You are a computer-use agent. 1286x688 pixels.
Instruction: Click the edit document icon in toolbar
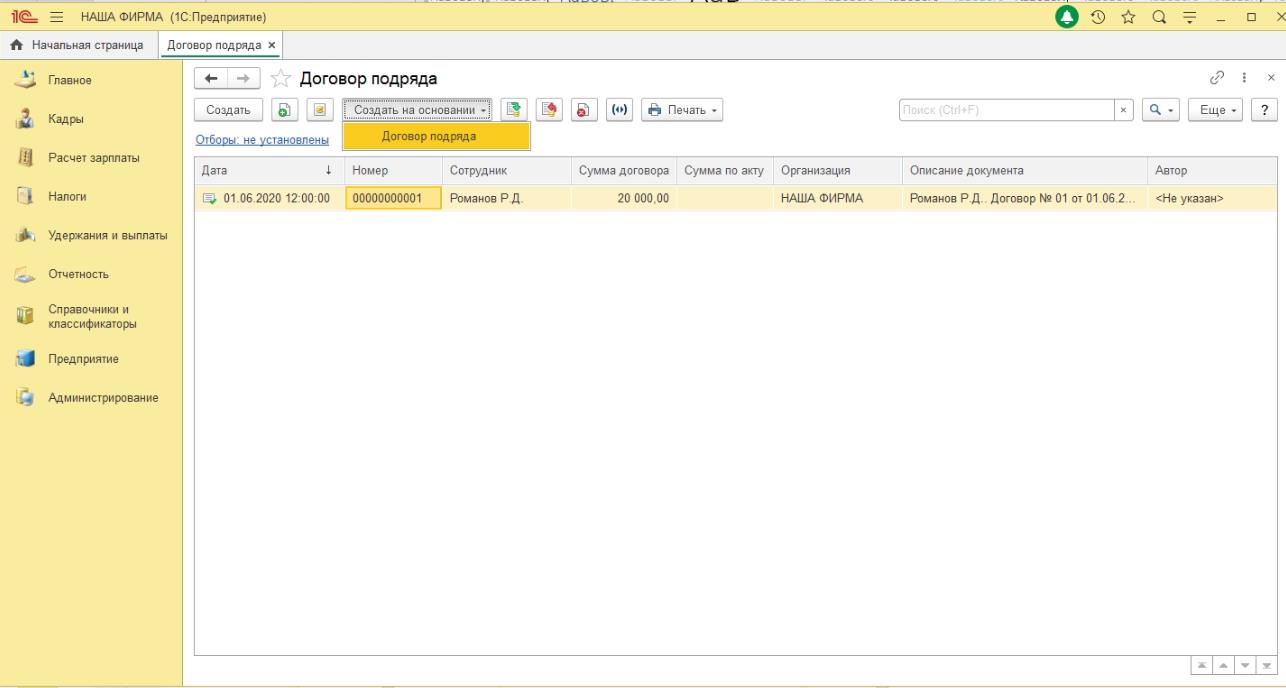tap(313, 109)
